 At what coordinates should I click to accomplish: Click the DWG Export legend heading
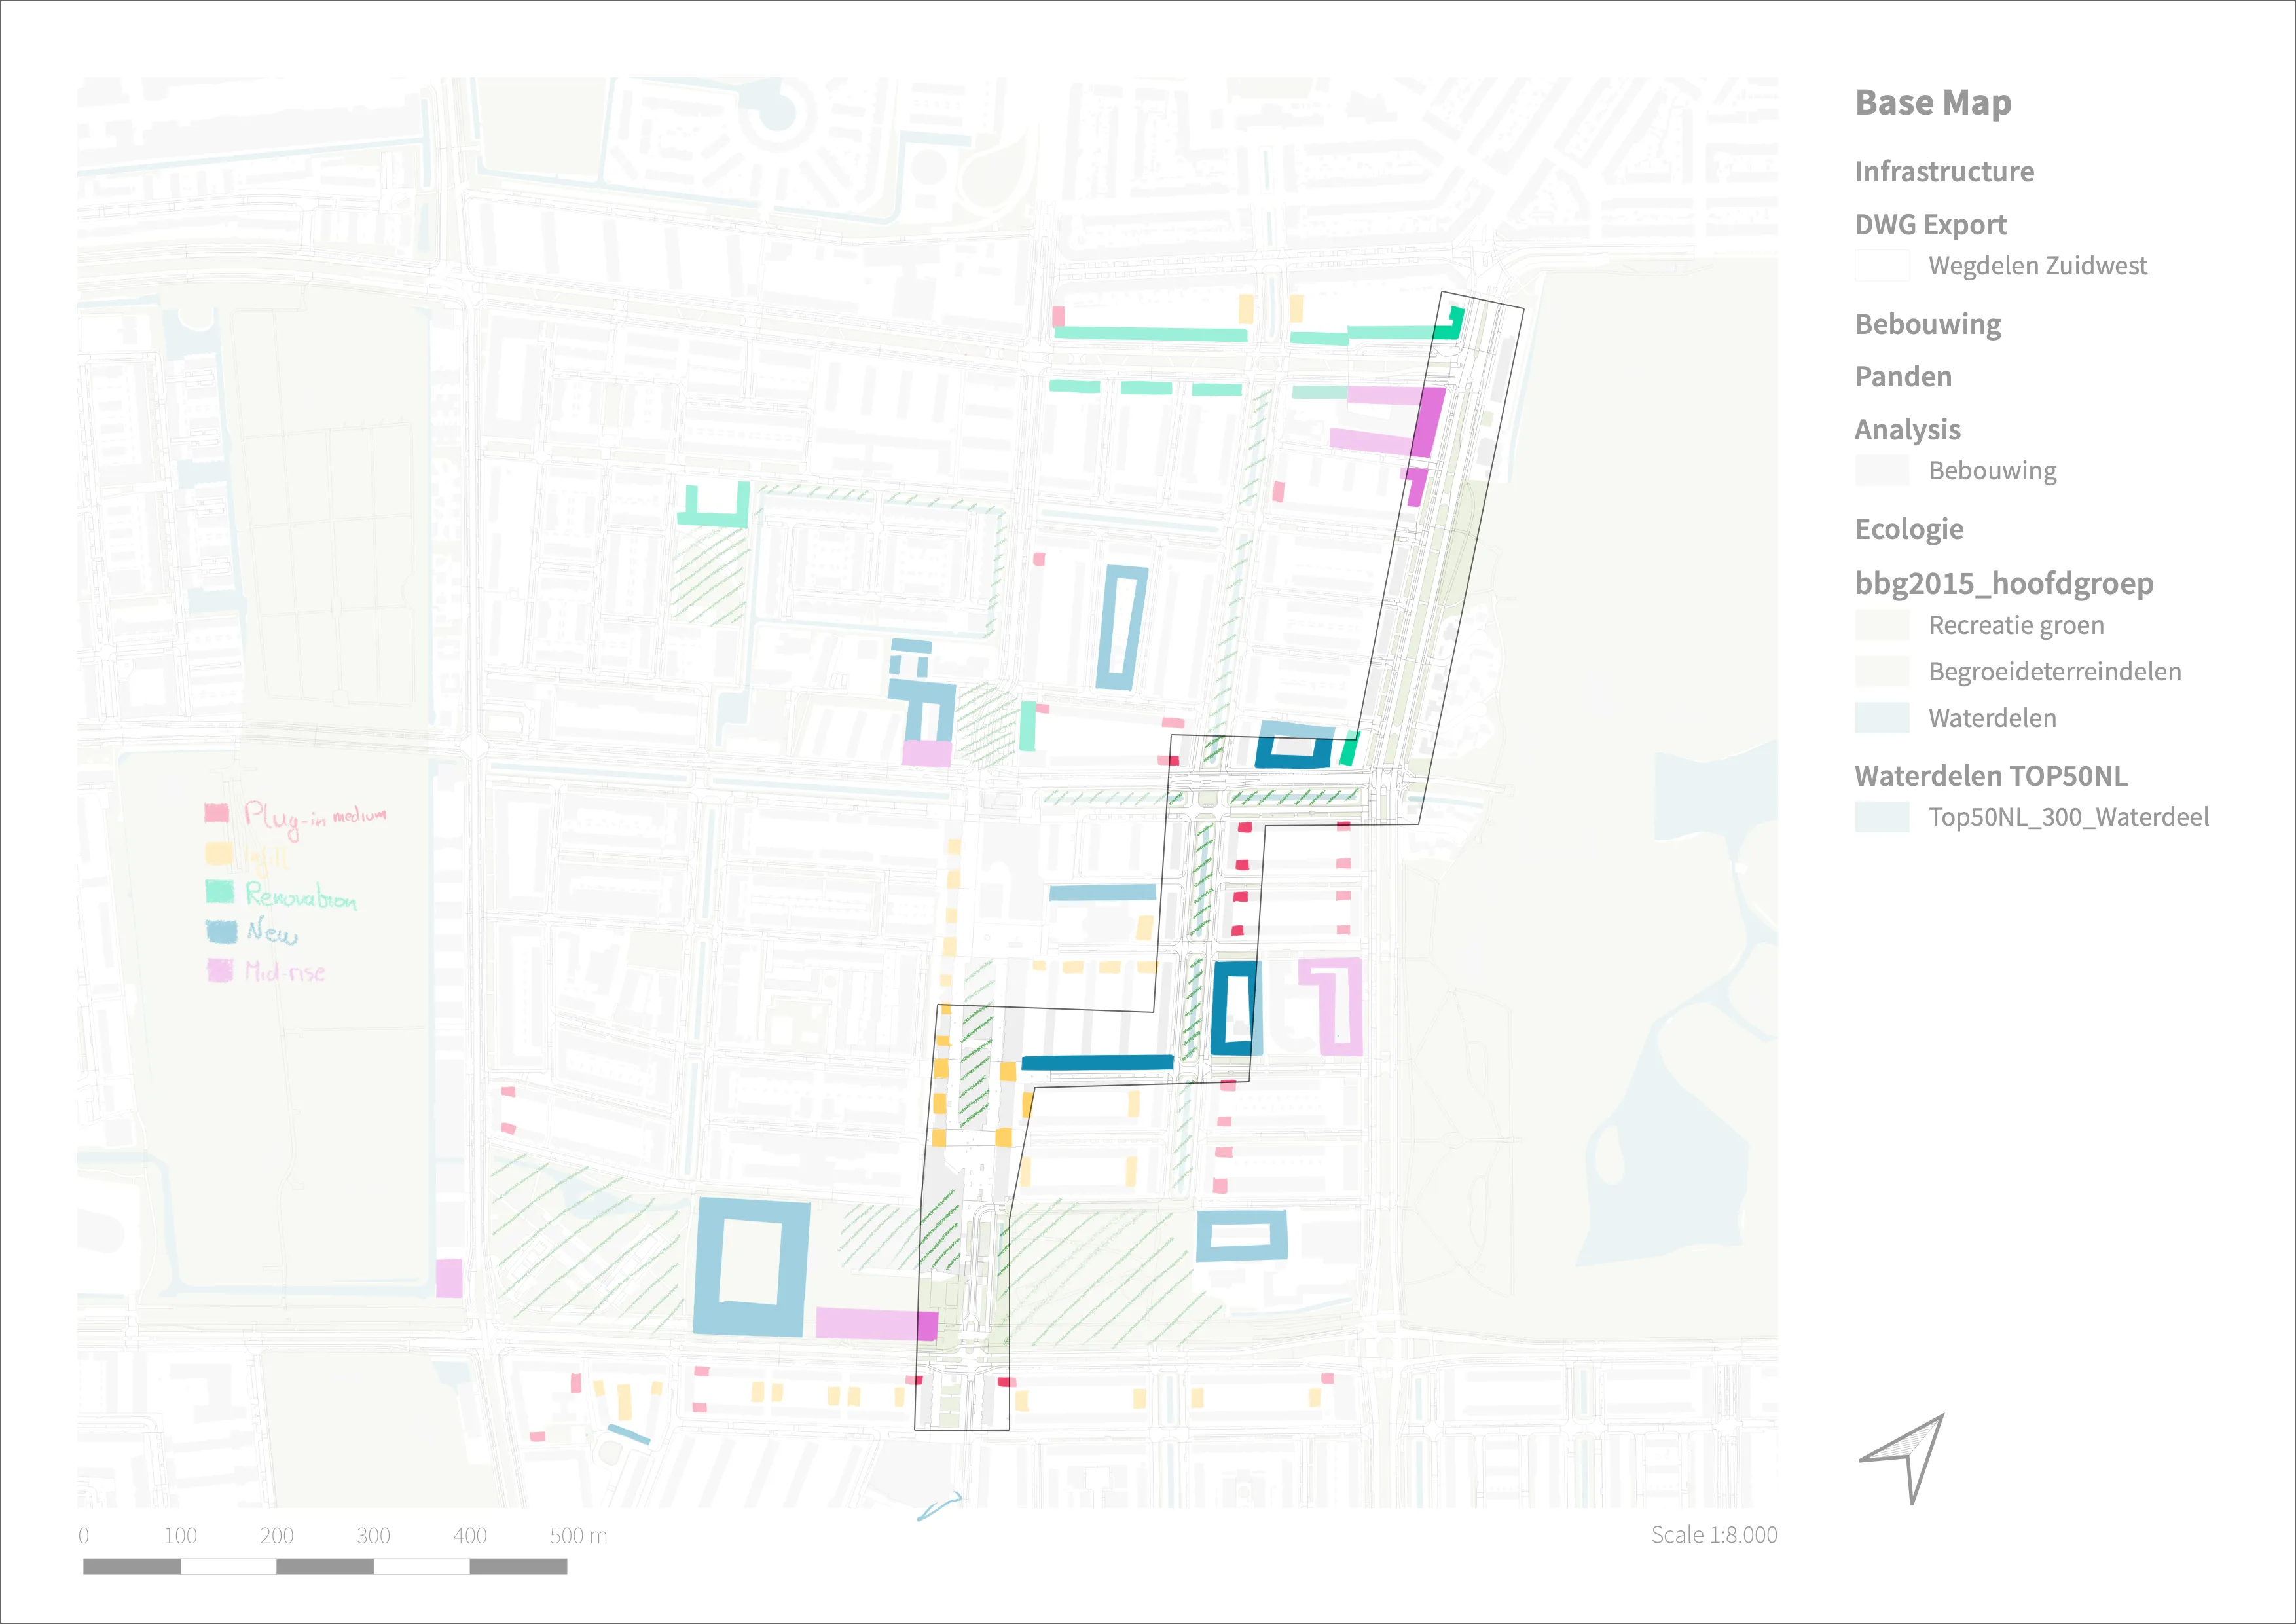1930,225
